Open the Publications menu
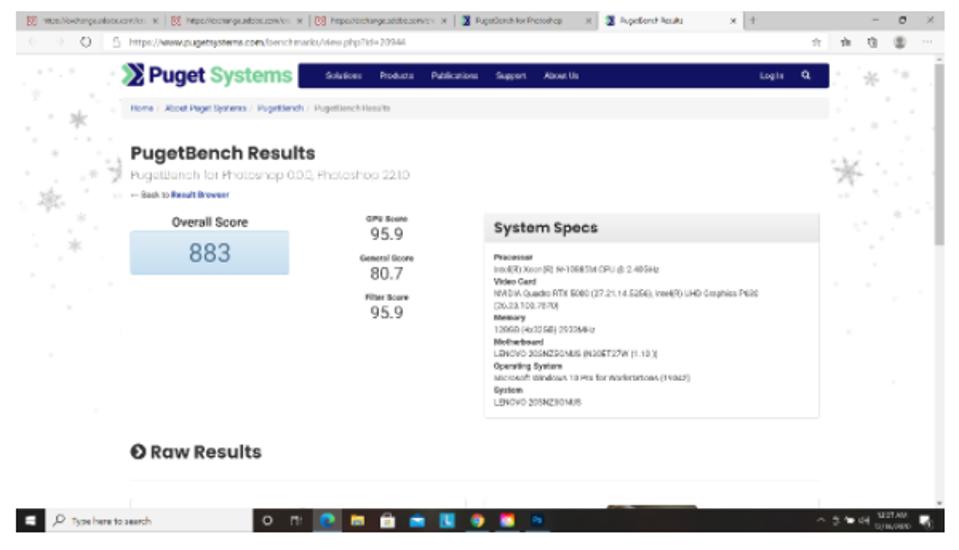This screenshot has height=550, width=959. point(454,76)
